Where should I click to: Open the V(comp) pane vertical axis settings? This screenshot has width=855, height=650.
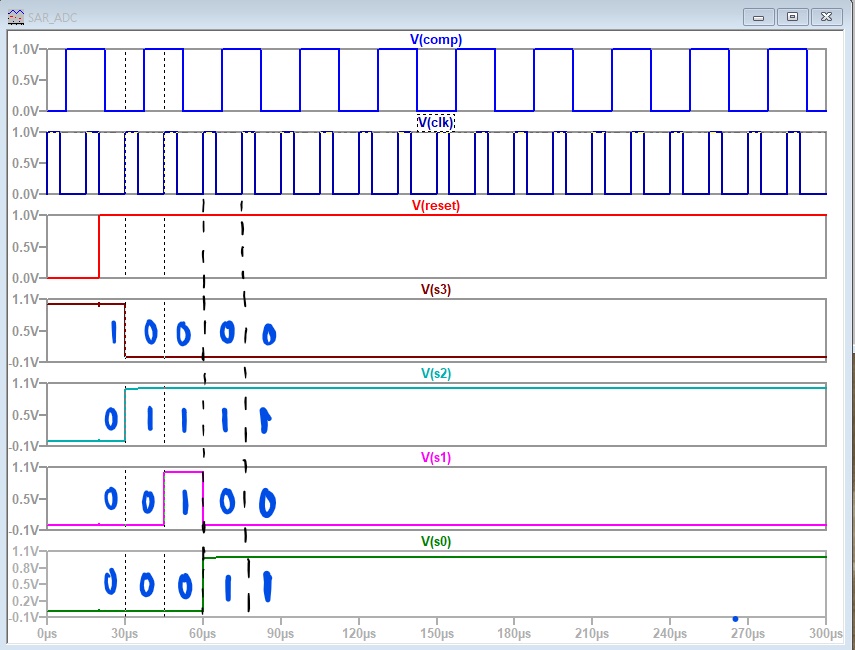tap(24, 80)
